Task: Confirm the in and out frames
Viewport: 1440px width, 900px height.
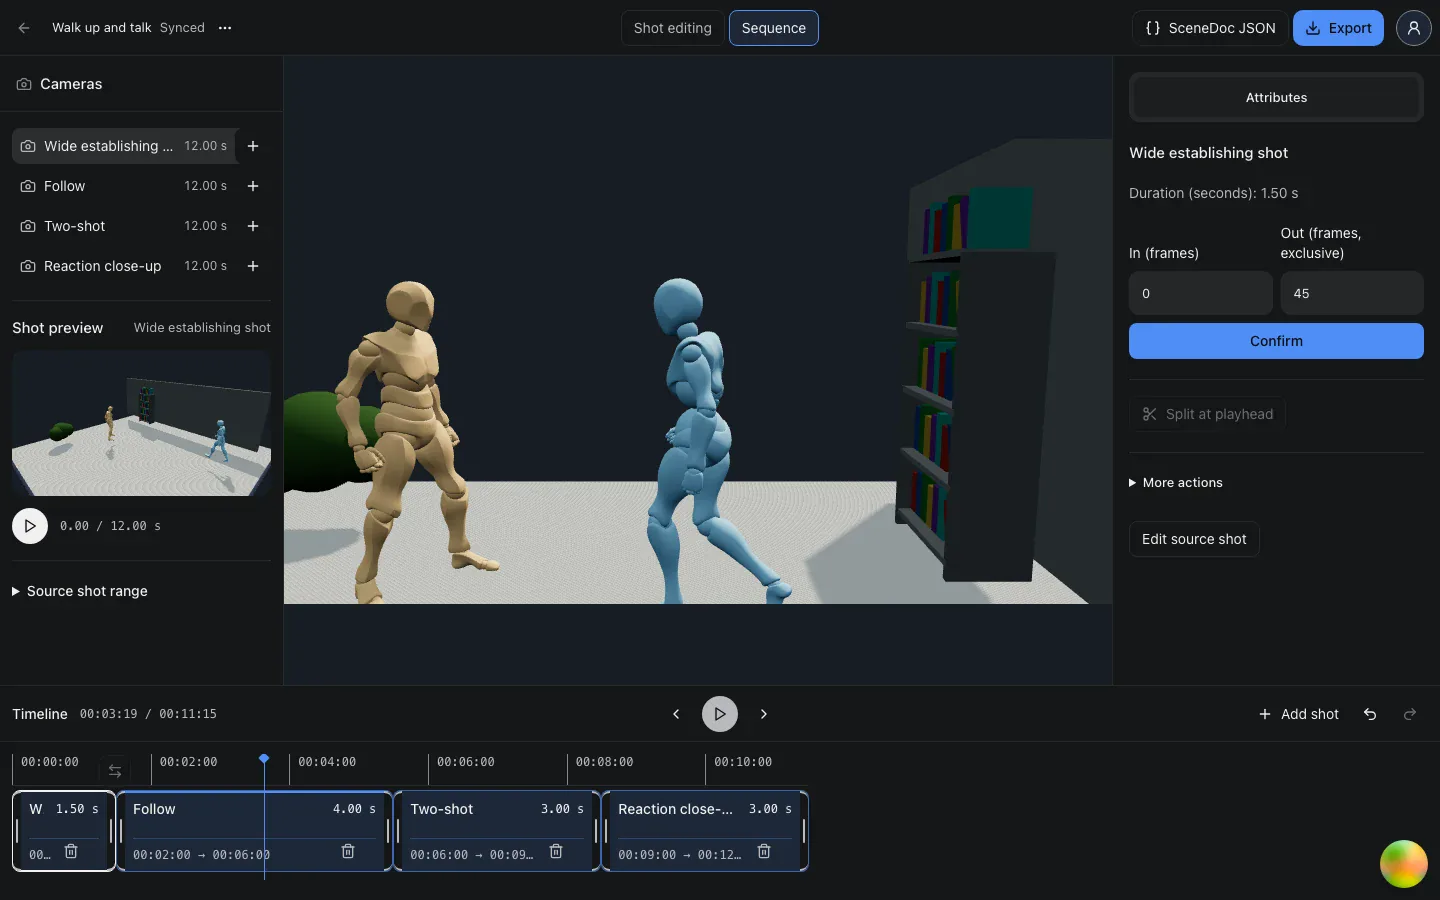Action: point(1276,341)
